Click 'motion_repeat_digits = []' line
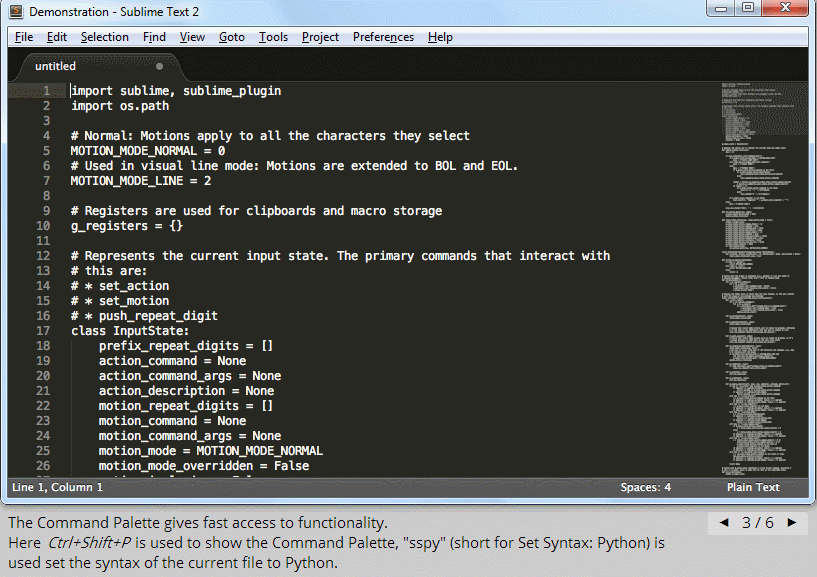The width and height of the screenshot is (817, 577). 186,406
